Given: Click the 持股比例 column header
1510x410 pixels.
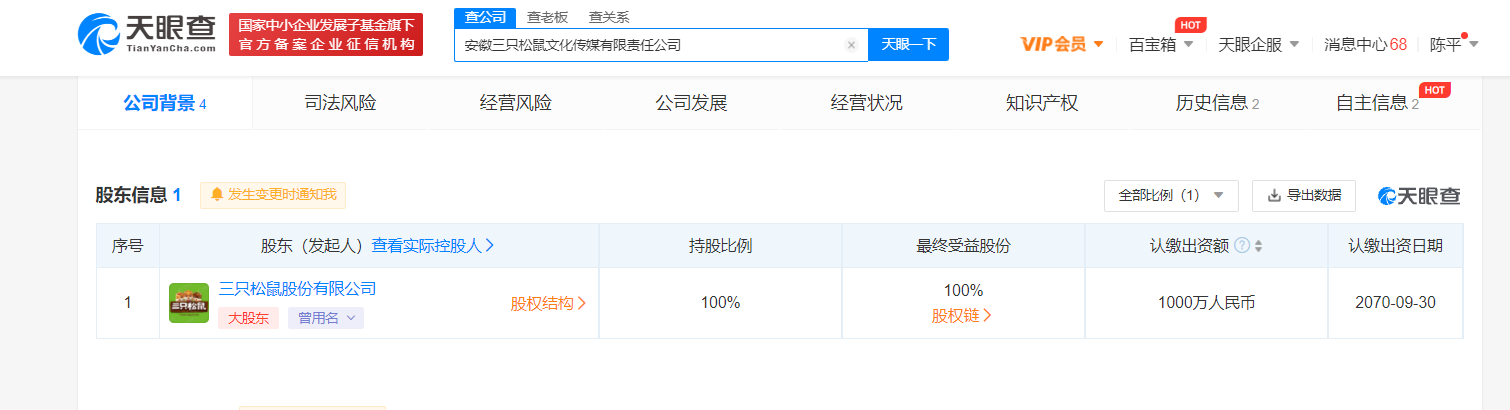Looking at the screenshot, I should point(720,246).
